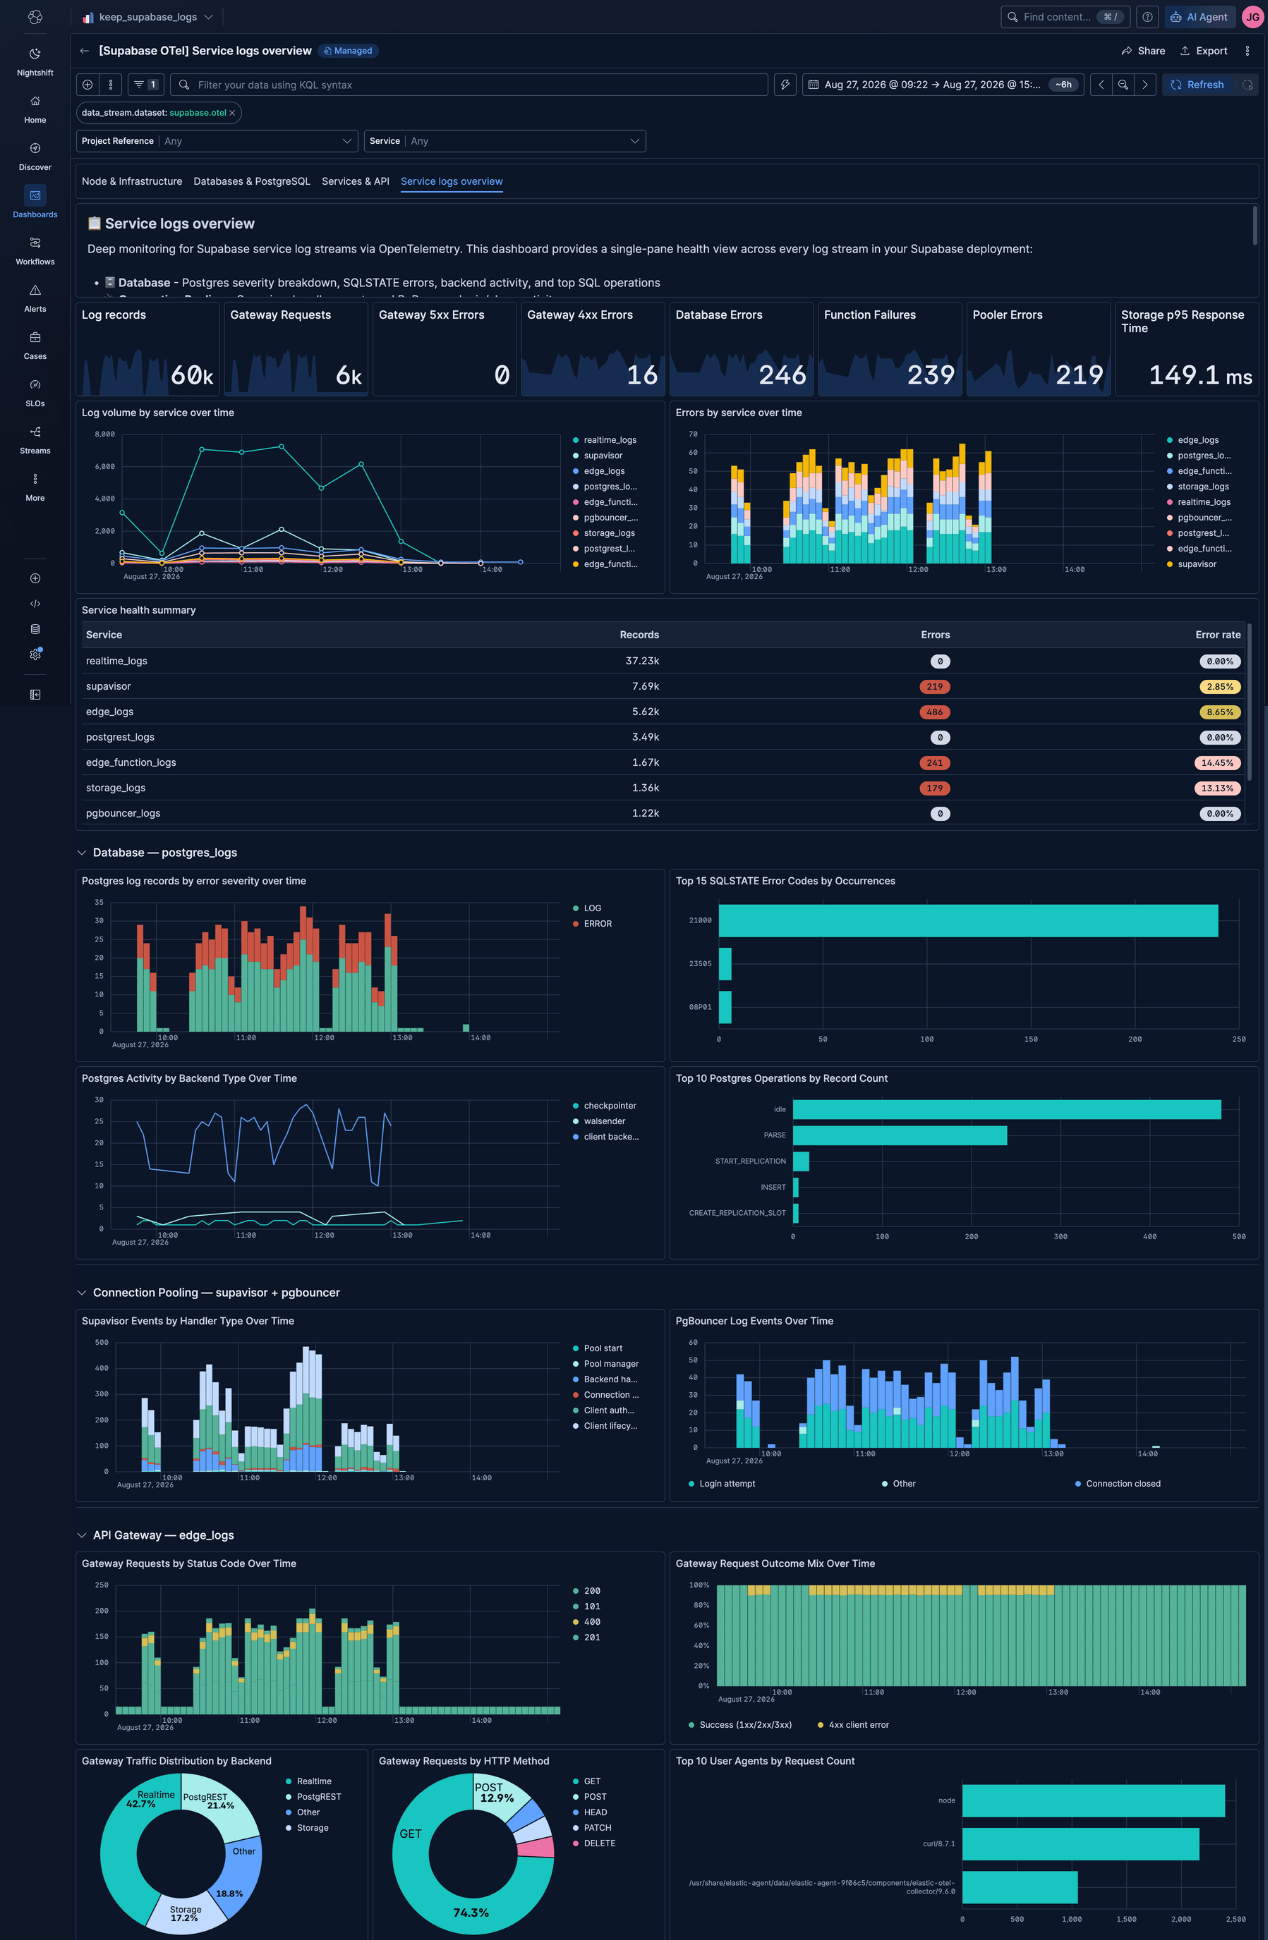
Task: Click the Managed badge next to title
Action: point(348,51)
